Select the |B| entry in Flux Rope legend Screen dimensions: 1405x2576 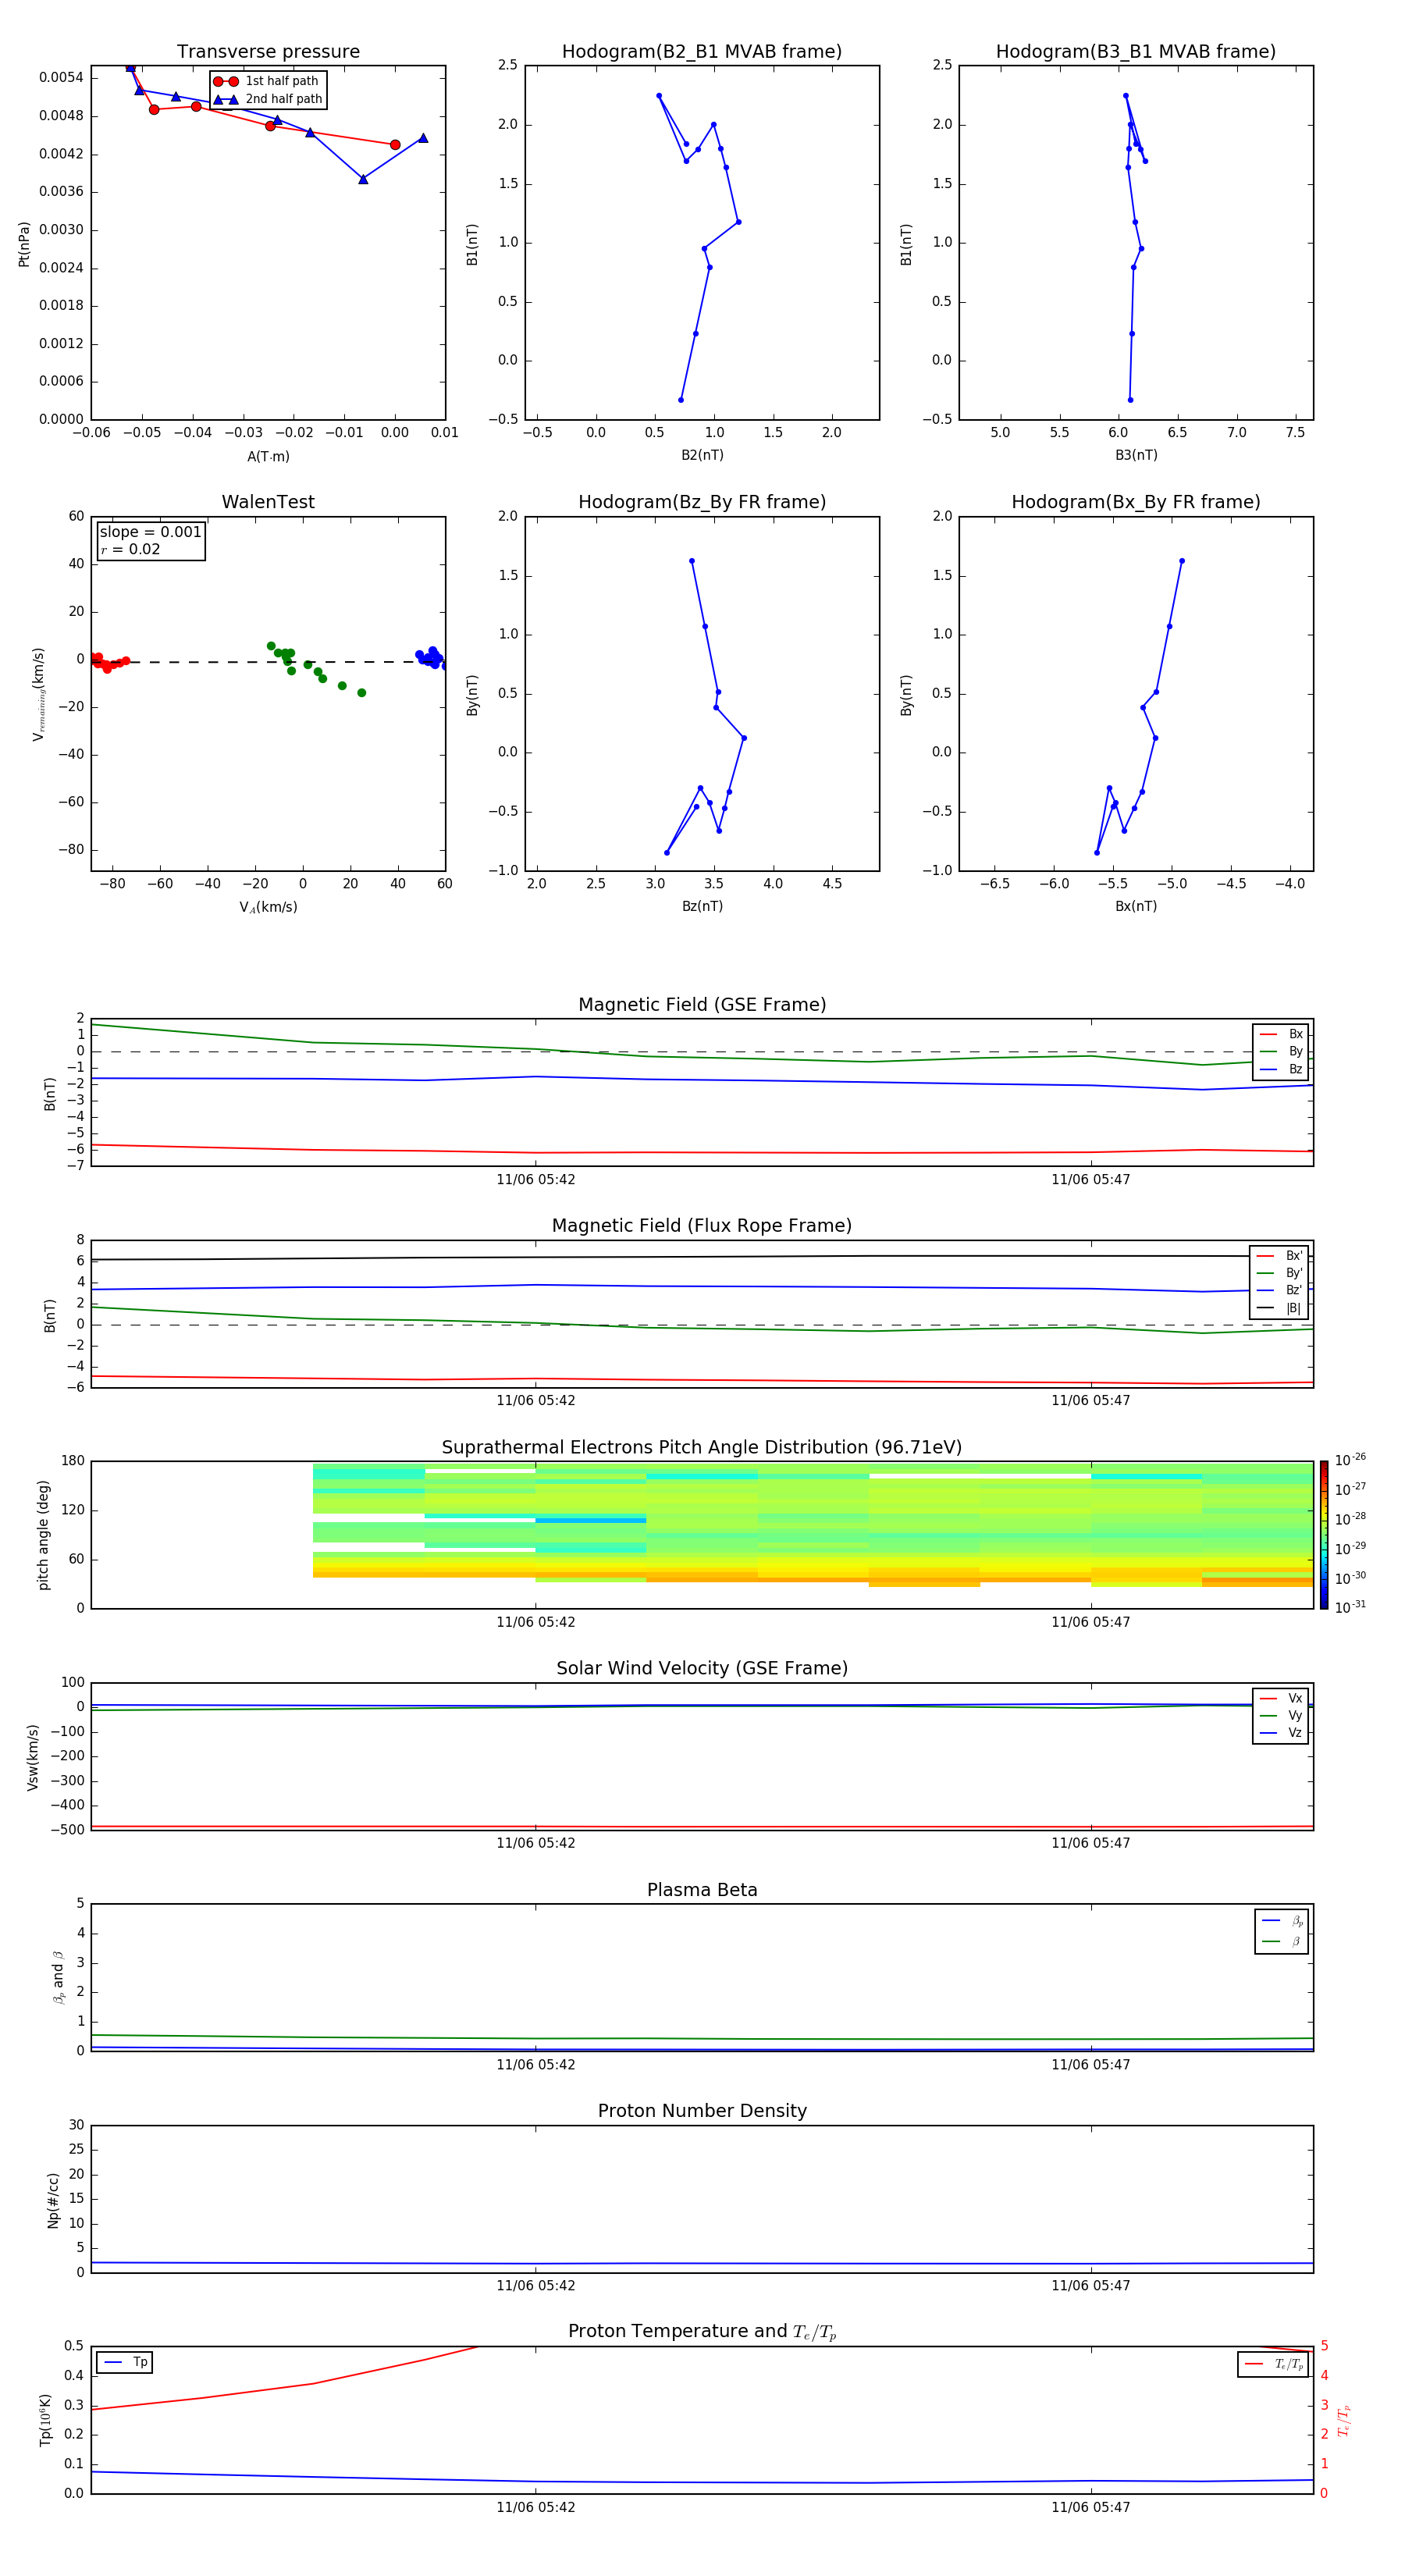click(x=1279, y=1308)
